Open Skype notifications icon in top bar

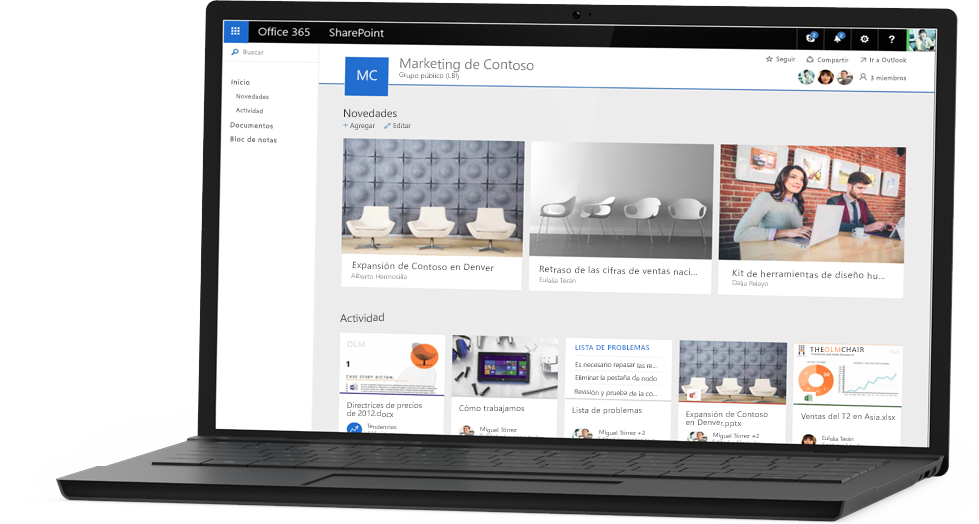pyautogui.click(x=811, y=38)
